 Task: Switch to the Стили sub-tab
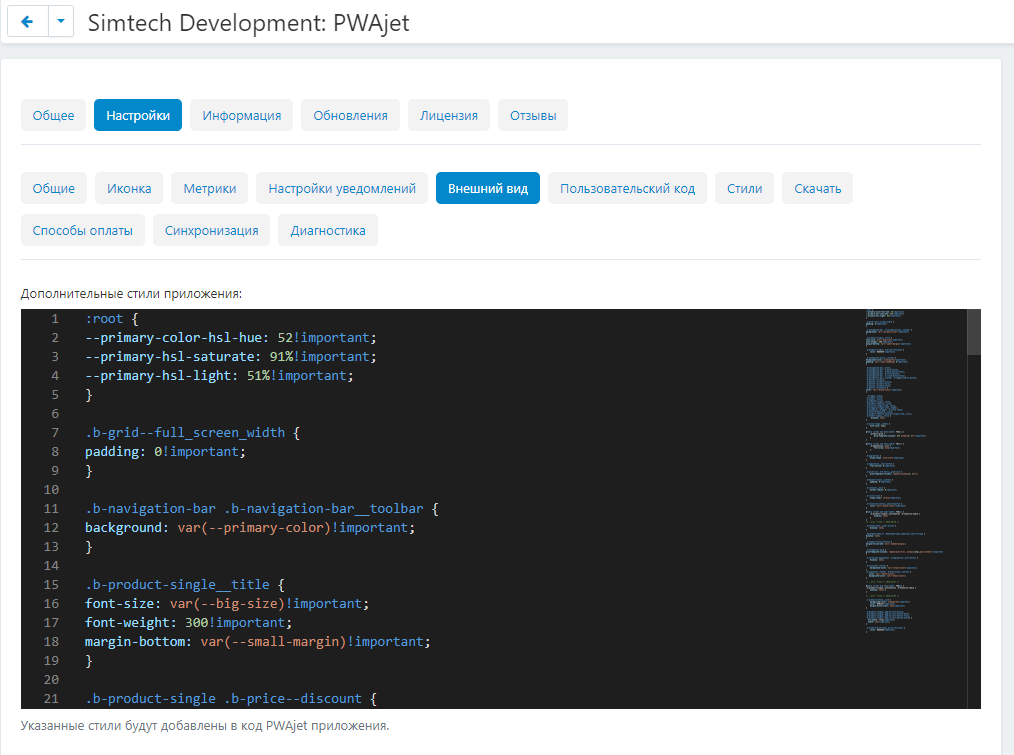point(744,188)
